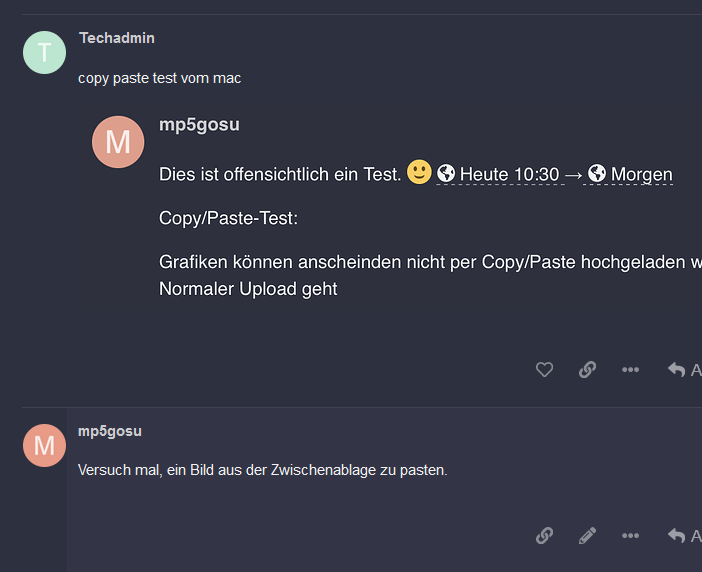The width and height of the screenshot is (702, 572).
Task: Copy the link of mp5gosu's bottom post
Action: (x=544, y=536)
